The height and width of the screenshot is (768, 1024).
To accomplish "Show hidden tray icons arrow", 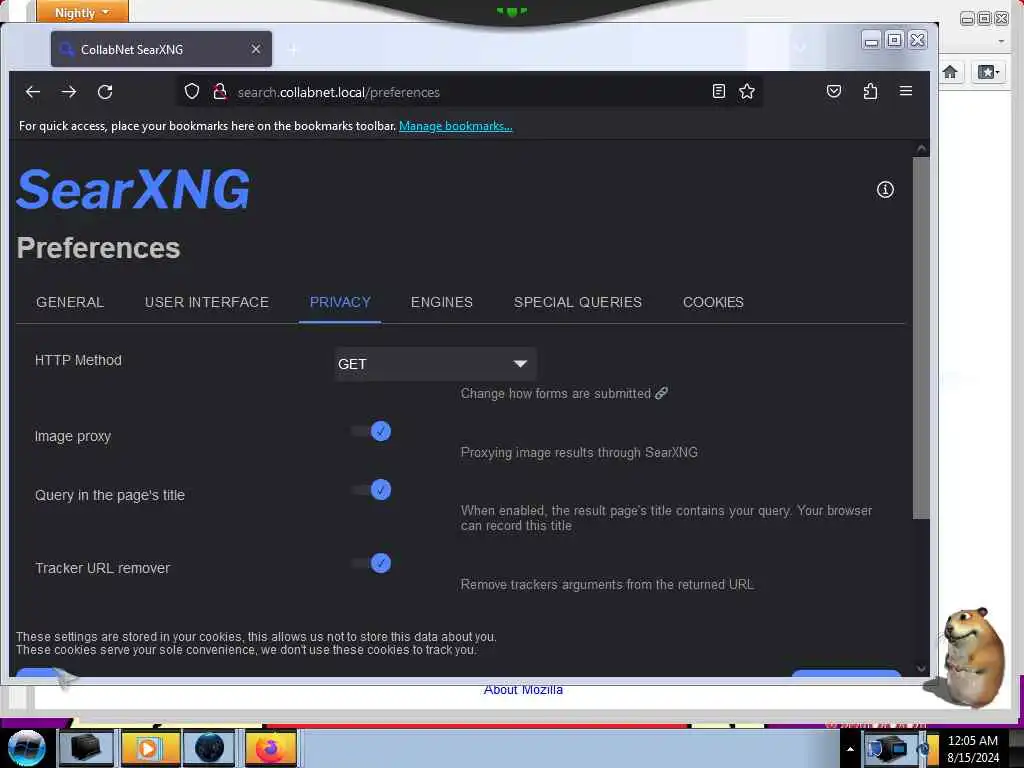I will point(850,749).
